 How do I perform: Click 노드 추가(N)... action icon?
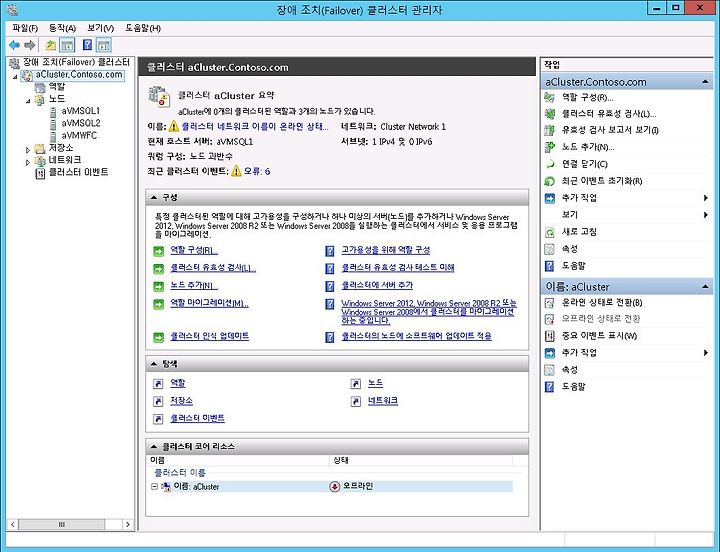click(x=550, y=147)
